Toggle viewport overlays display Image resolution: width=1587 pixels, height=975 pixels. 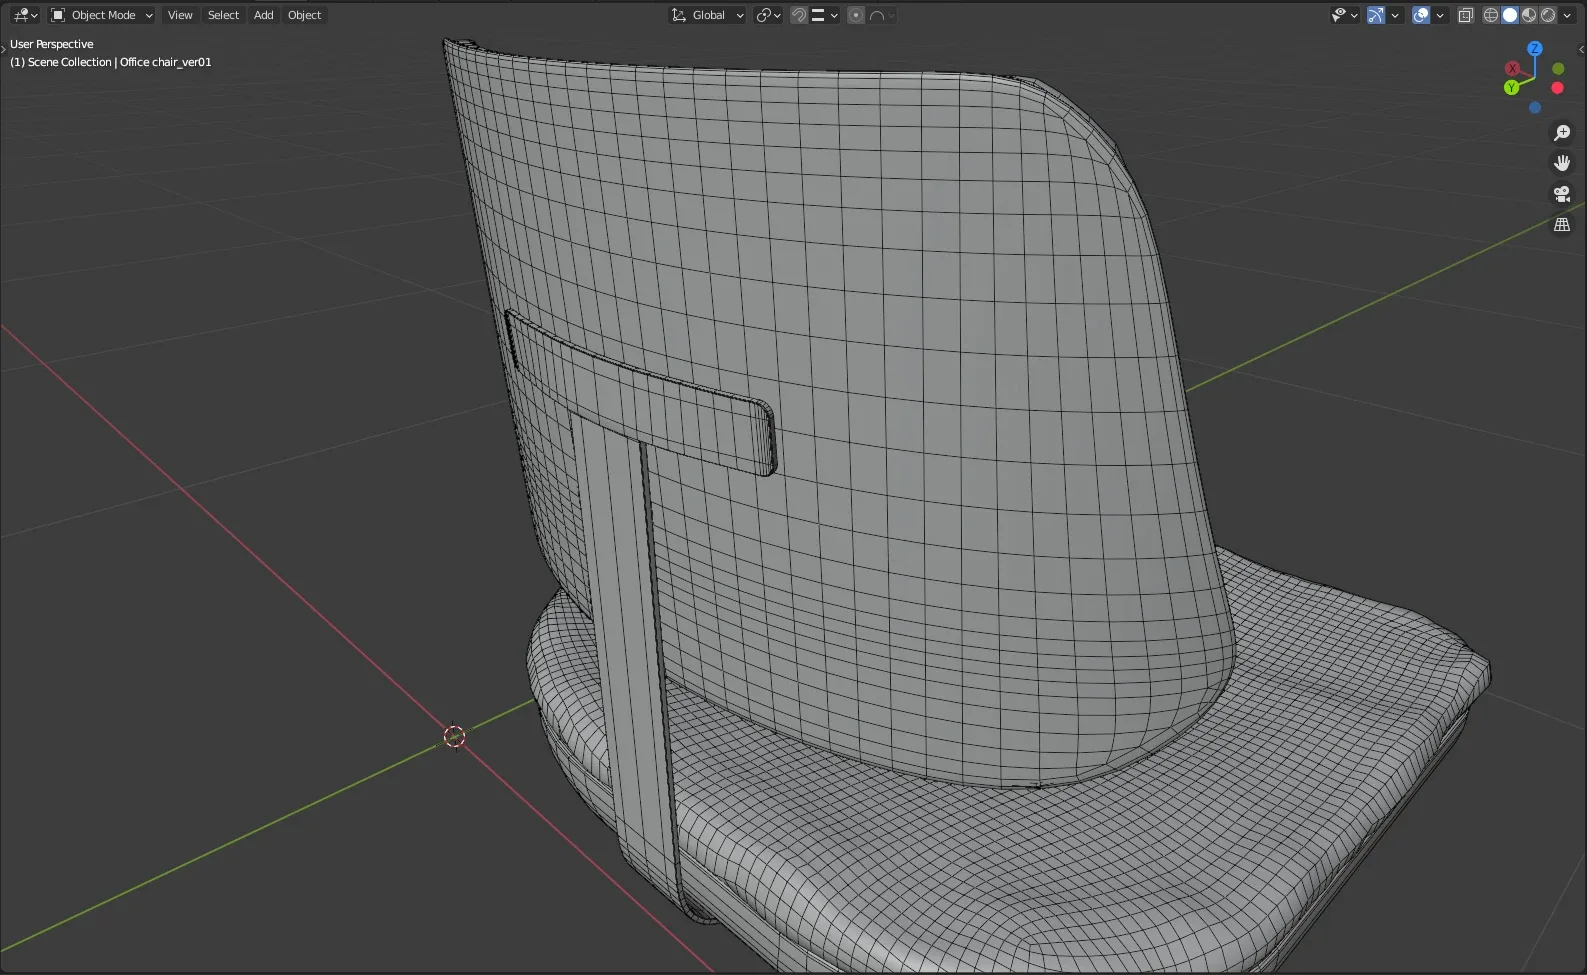[x=1420, y=15]
